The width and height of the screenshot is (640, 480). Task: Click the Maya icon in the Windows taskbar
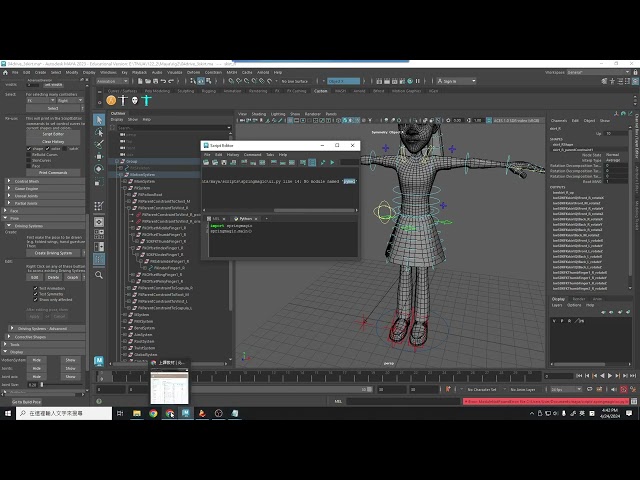click(186, 413)
